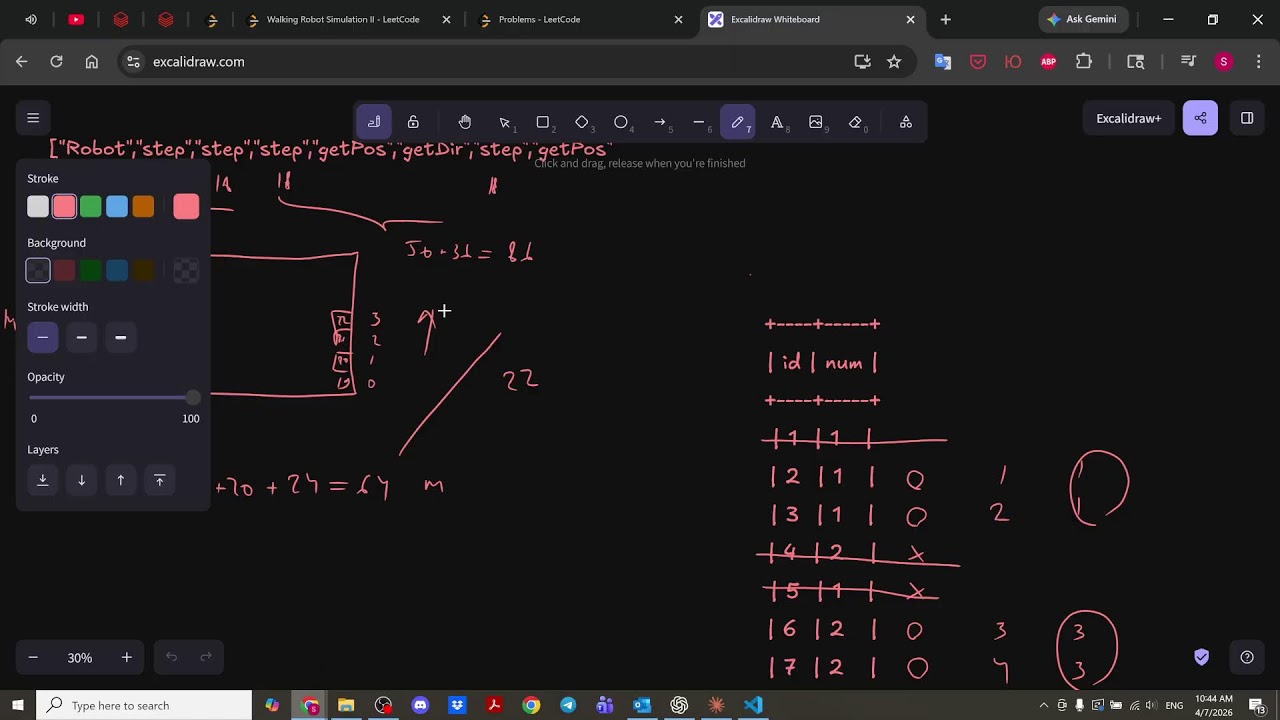The width and height of the screenshot is (1280, 720).
Task: Open the browser extensions puzzle icon
Action: click(x=1084, y=61)
